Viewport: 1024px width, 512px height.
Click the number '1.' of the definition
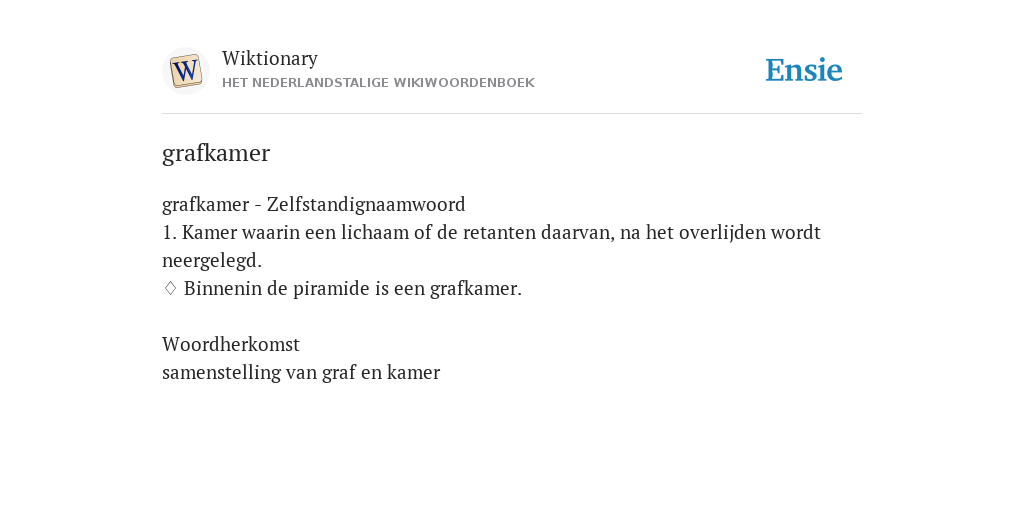(169, 233)
